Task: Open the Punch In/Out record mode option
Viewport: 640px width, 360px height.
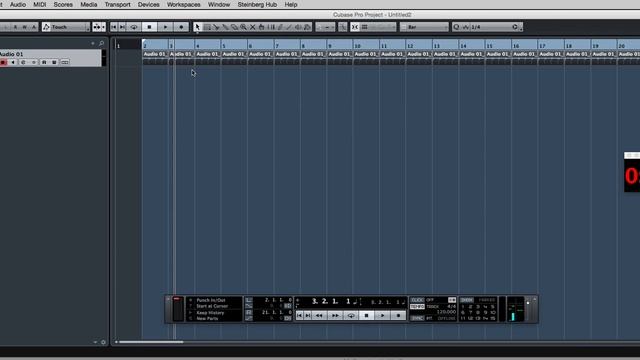Action: (x=211, y=300)
